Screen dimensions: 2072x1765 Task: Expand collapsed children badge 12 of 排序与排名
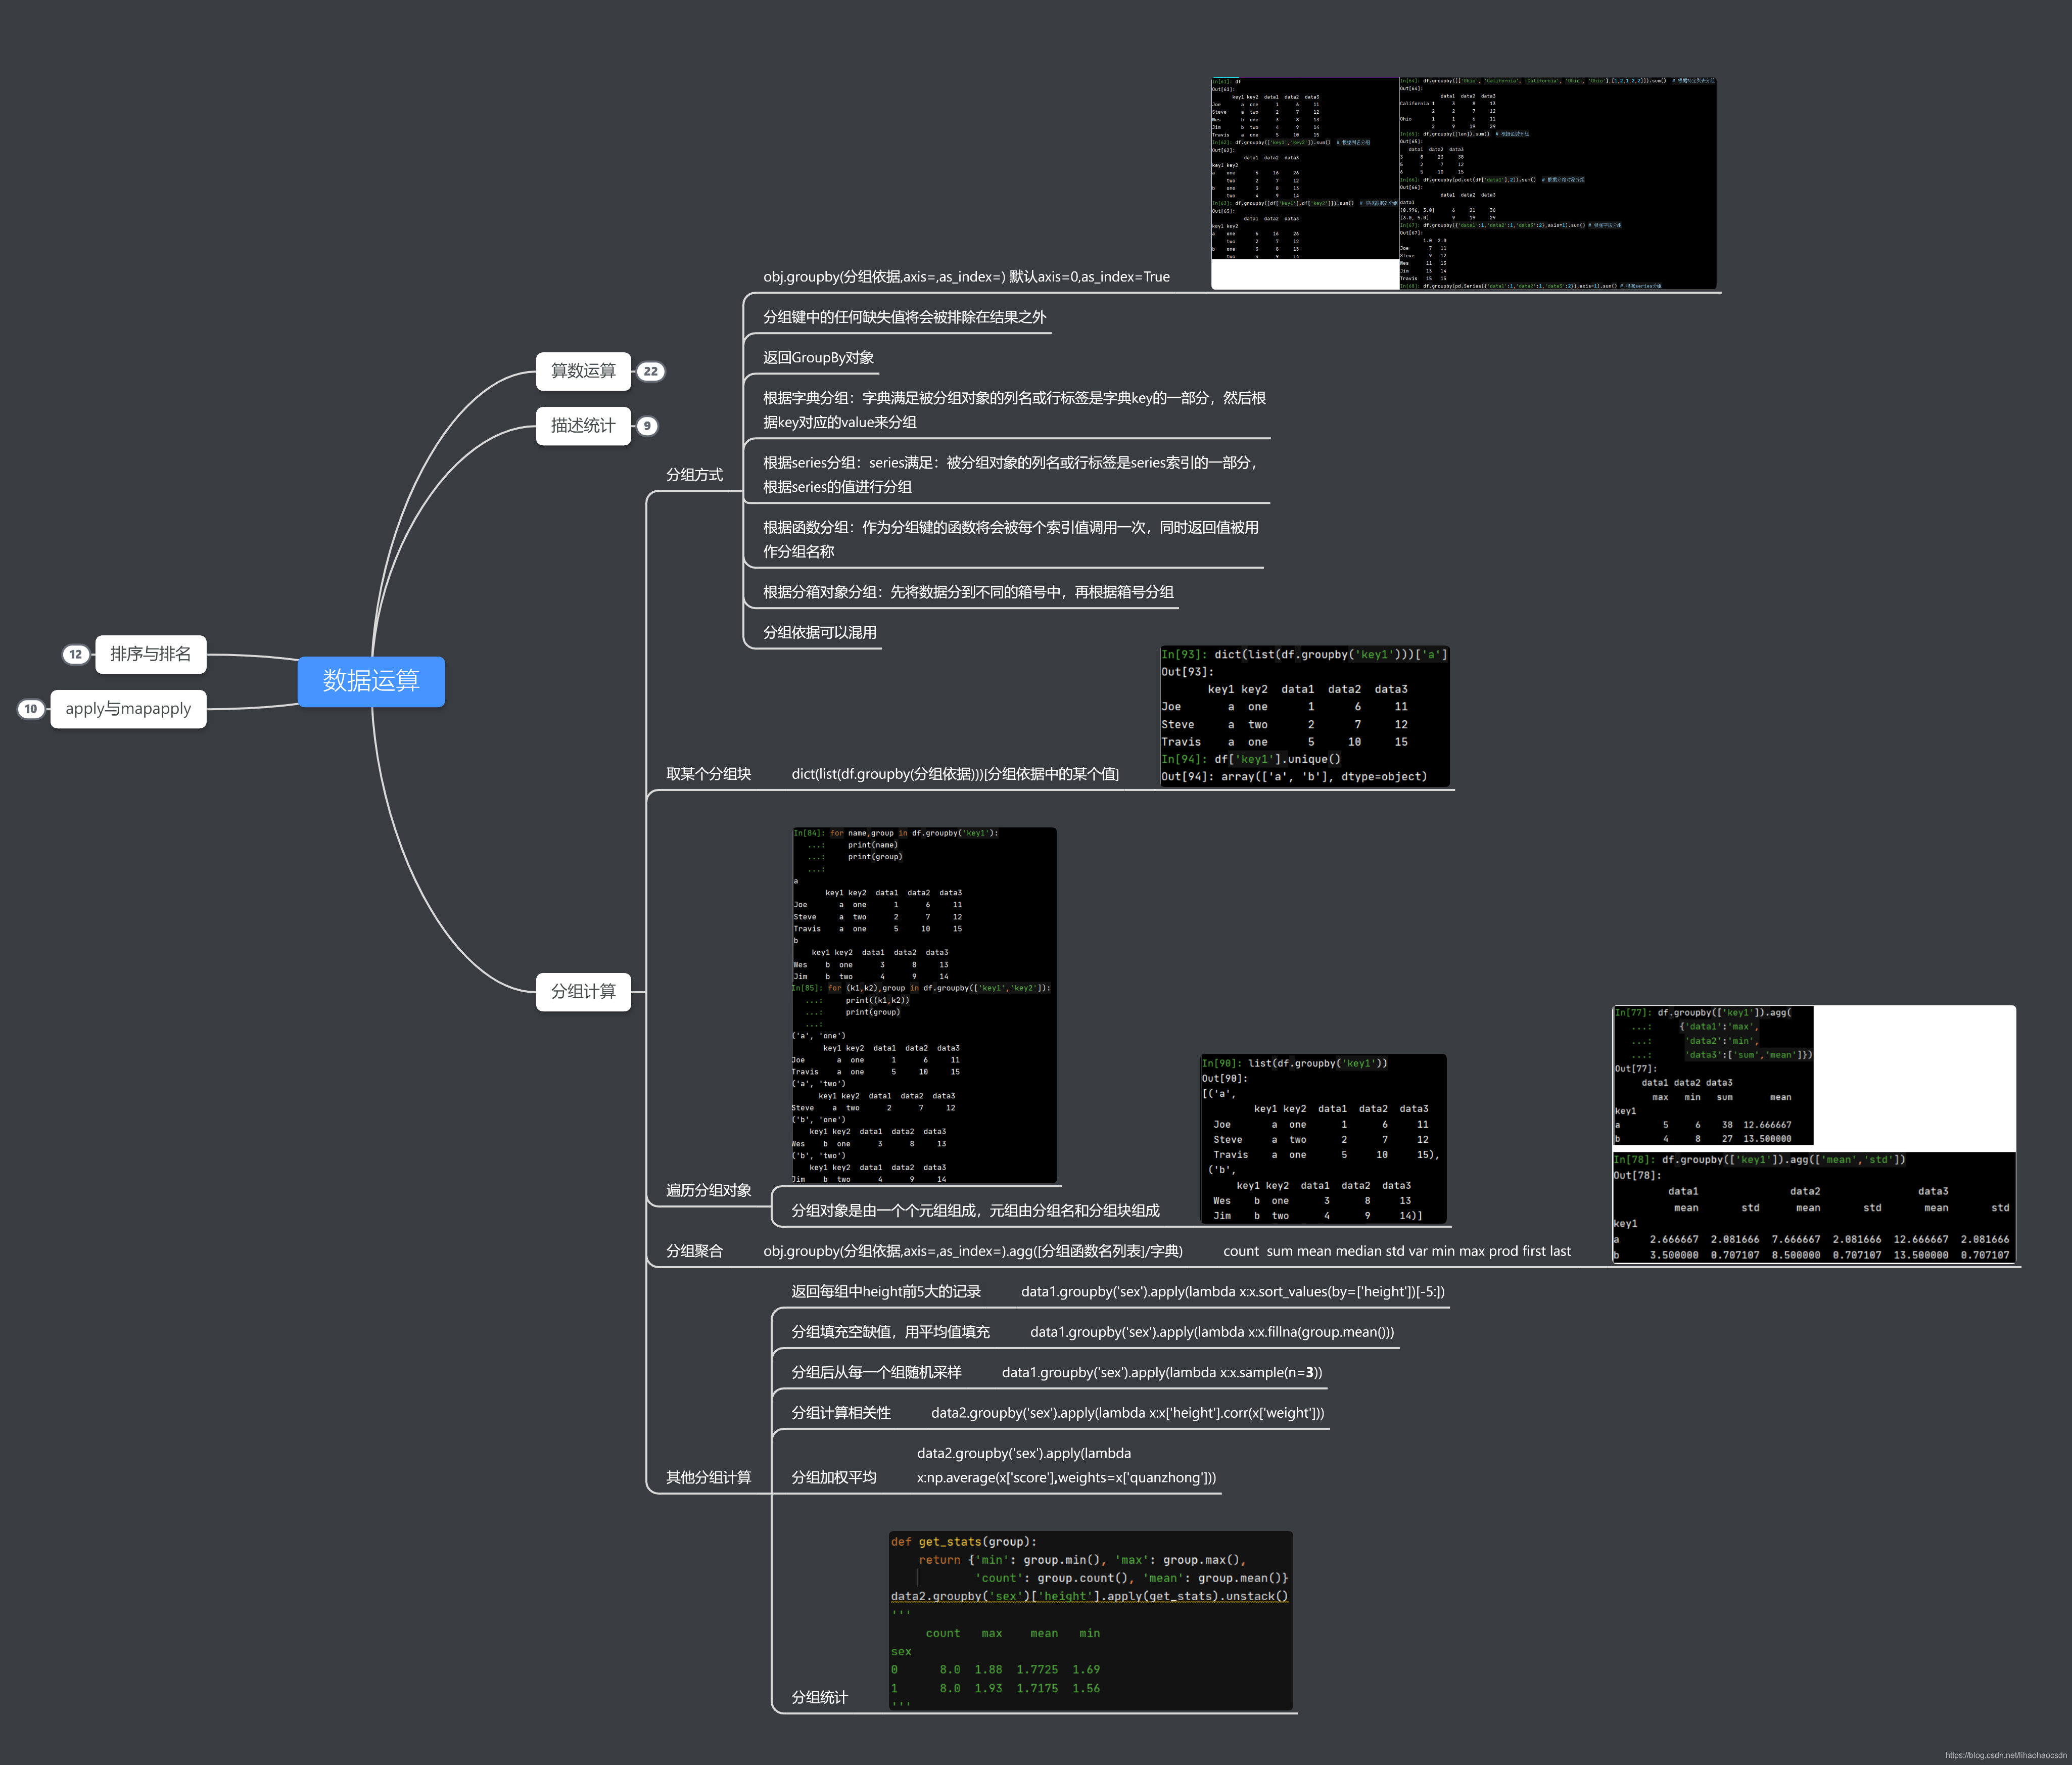(76, 654)
